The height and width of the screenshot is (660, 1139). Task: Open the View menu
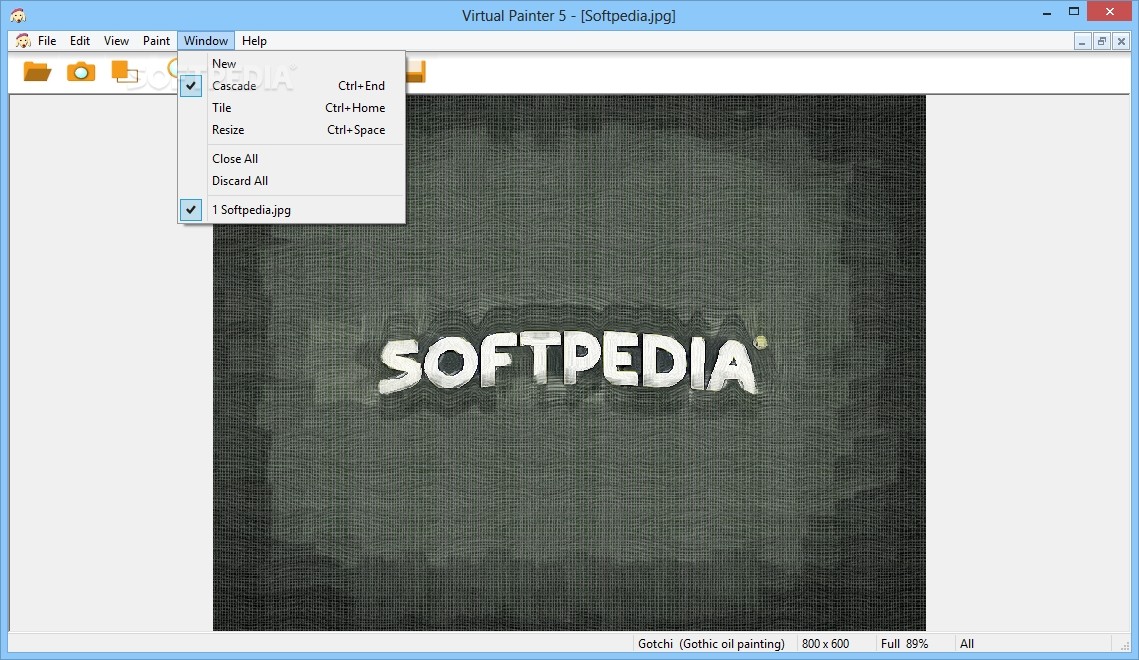[116, 41]
